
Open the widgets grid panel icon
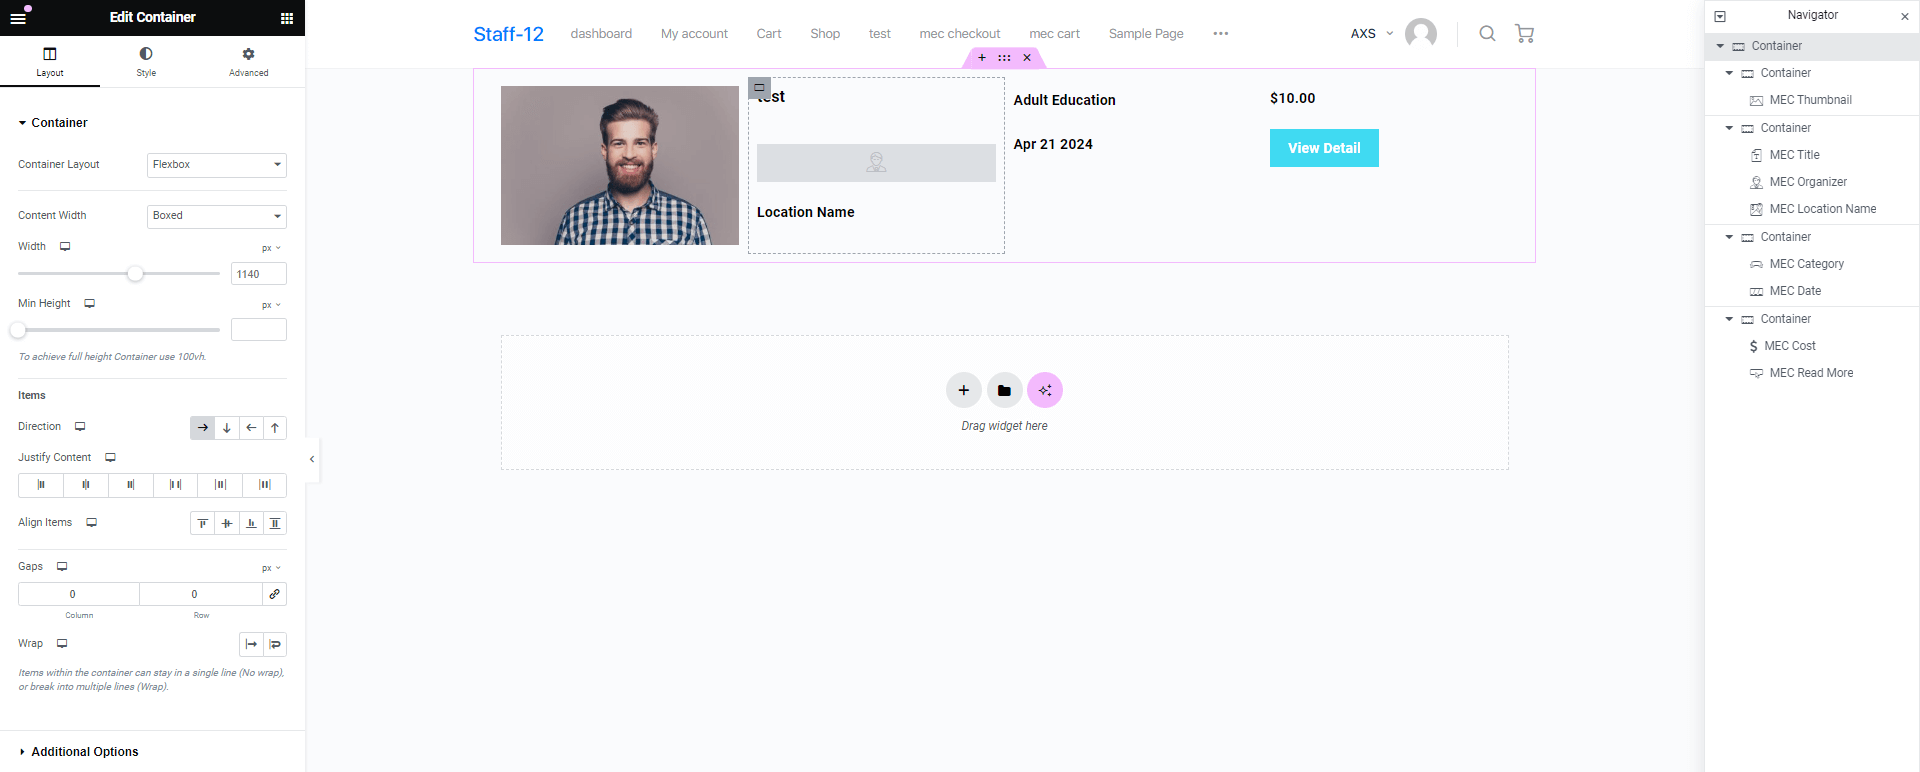point(287,18)
